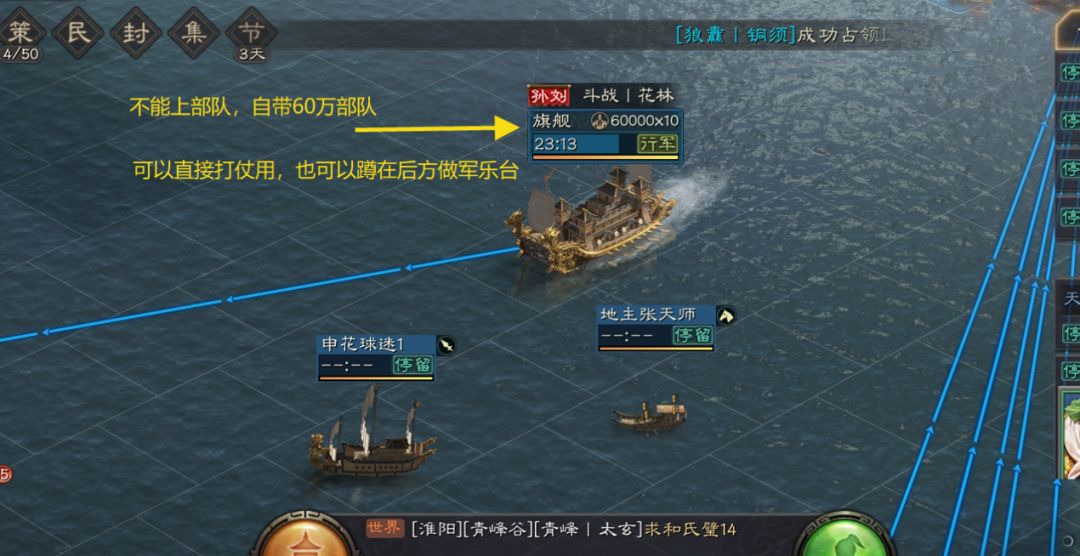Click the 行军 button on the flagship panel
The width and height of the screenshot is (1080, 556).
pyautogui.click(x=658, y=144)
